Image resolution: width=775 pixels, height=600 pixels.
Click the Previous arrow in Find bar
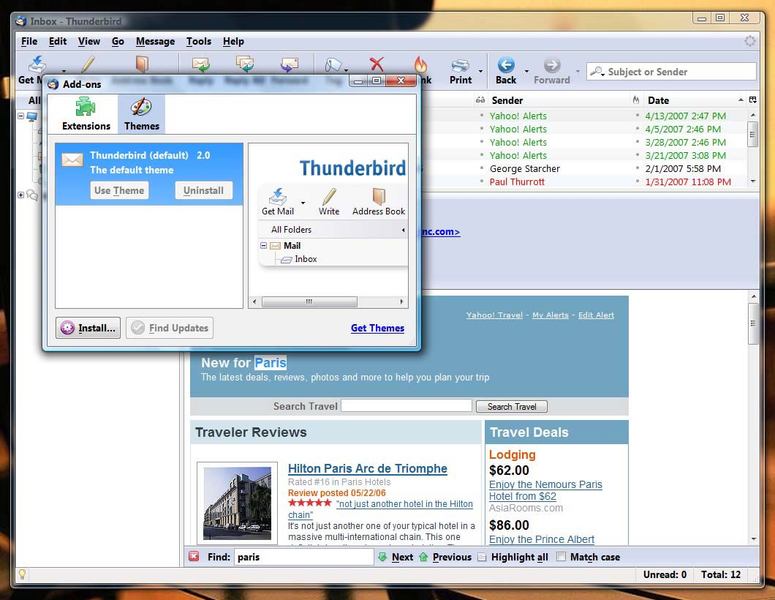point(424,557)
